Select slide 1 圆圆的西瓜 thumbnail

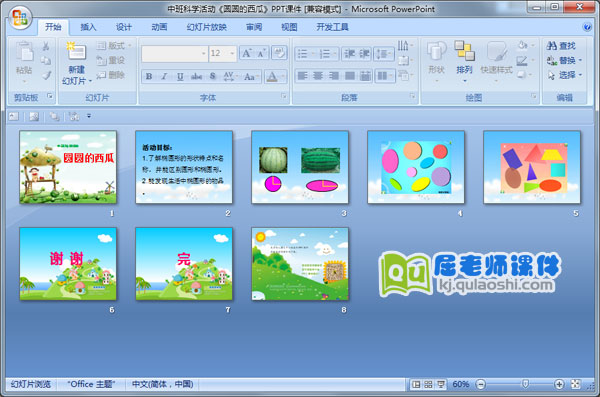pyautogui.click(x=68, y=167)
